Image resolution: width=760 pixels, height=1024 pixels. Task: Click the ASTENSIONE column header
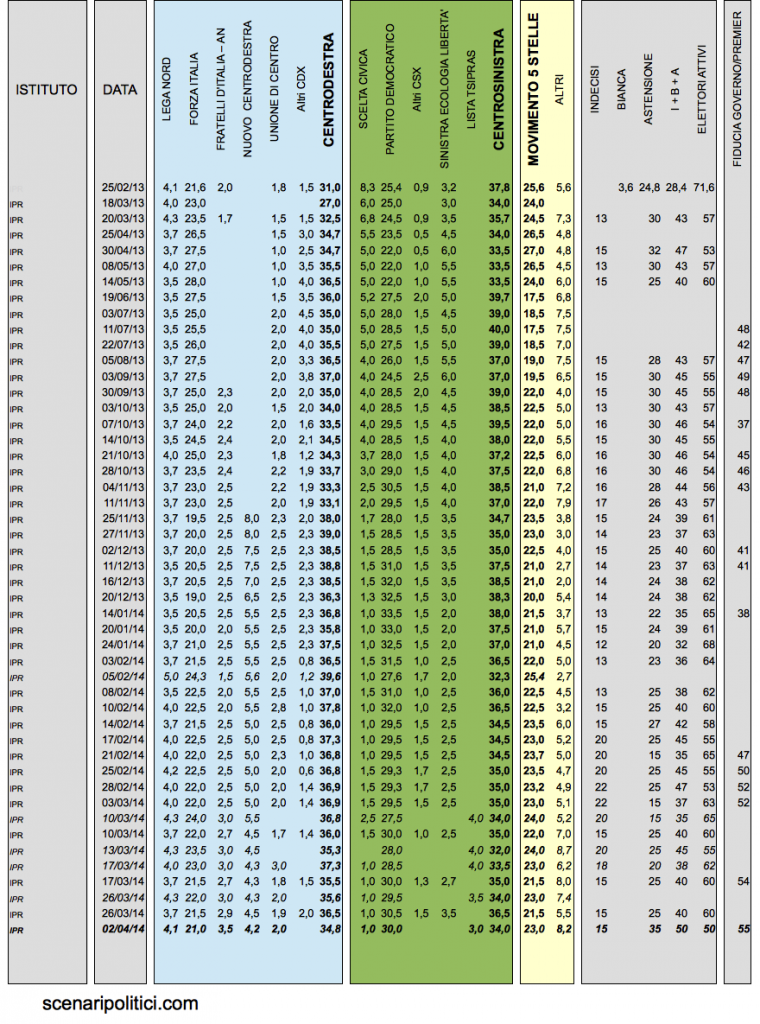pos(648,89)
